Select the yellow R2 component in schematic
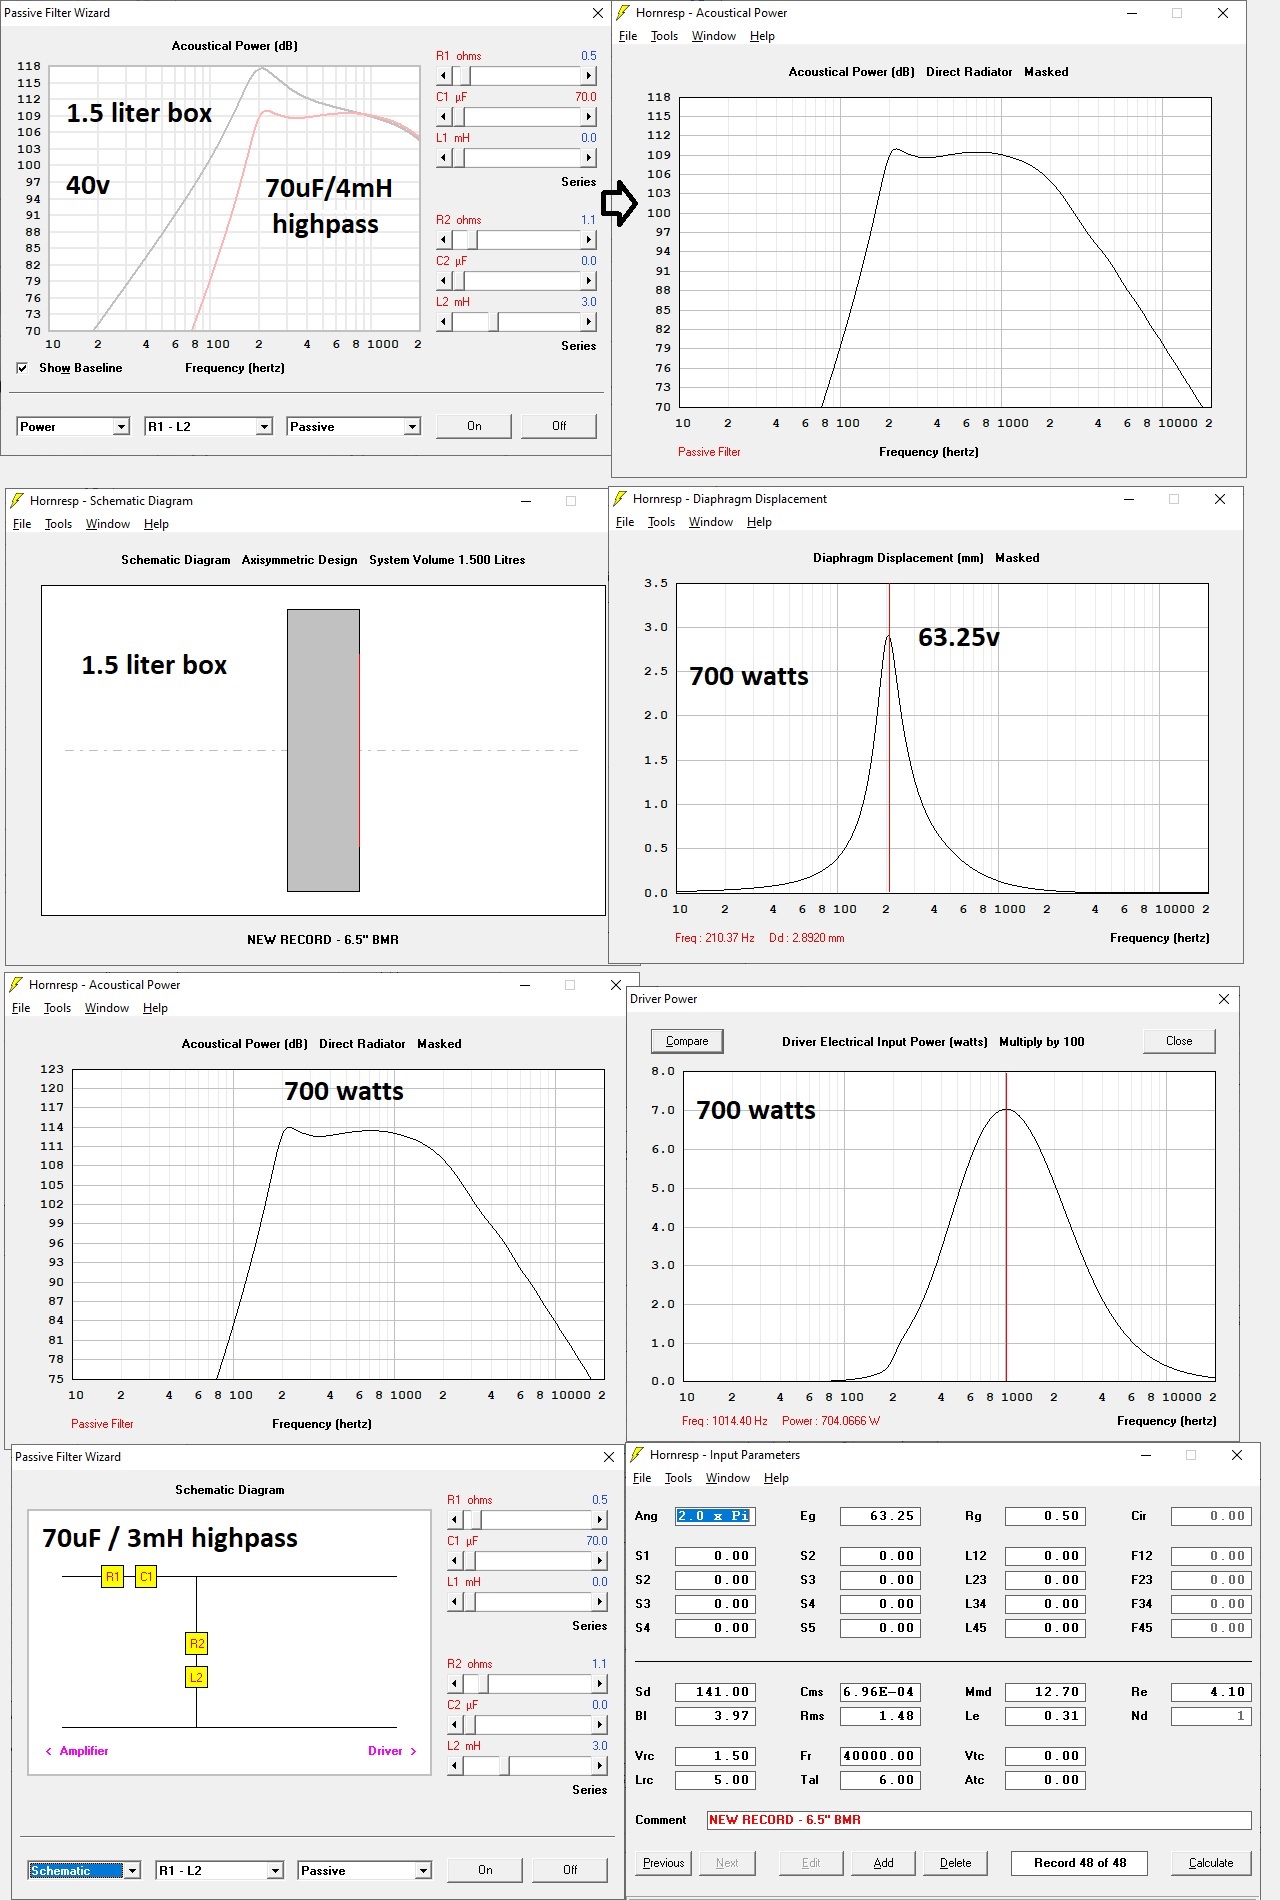The image size is (1280, 1900). 197,1643
